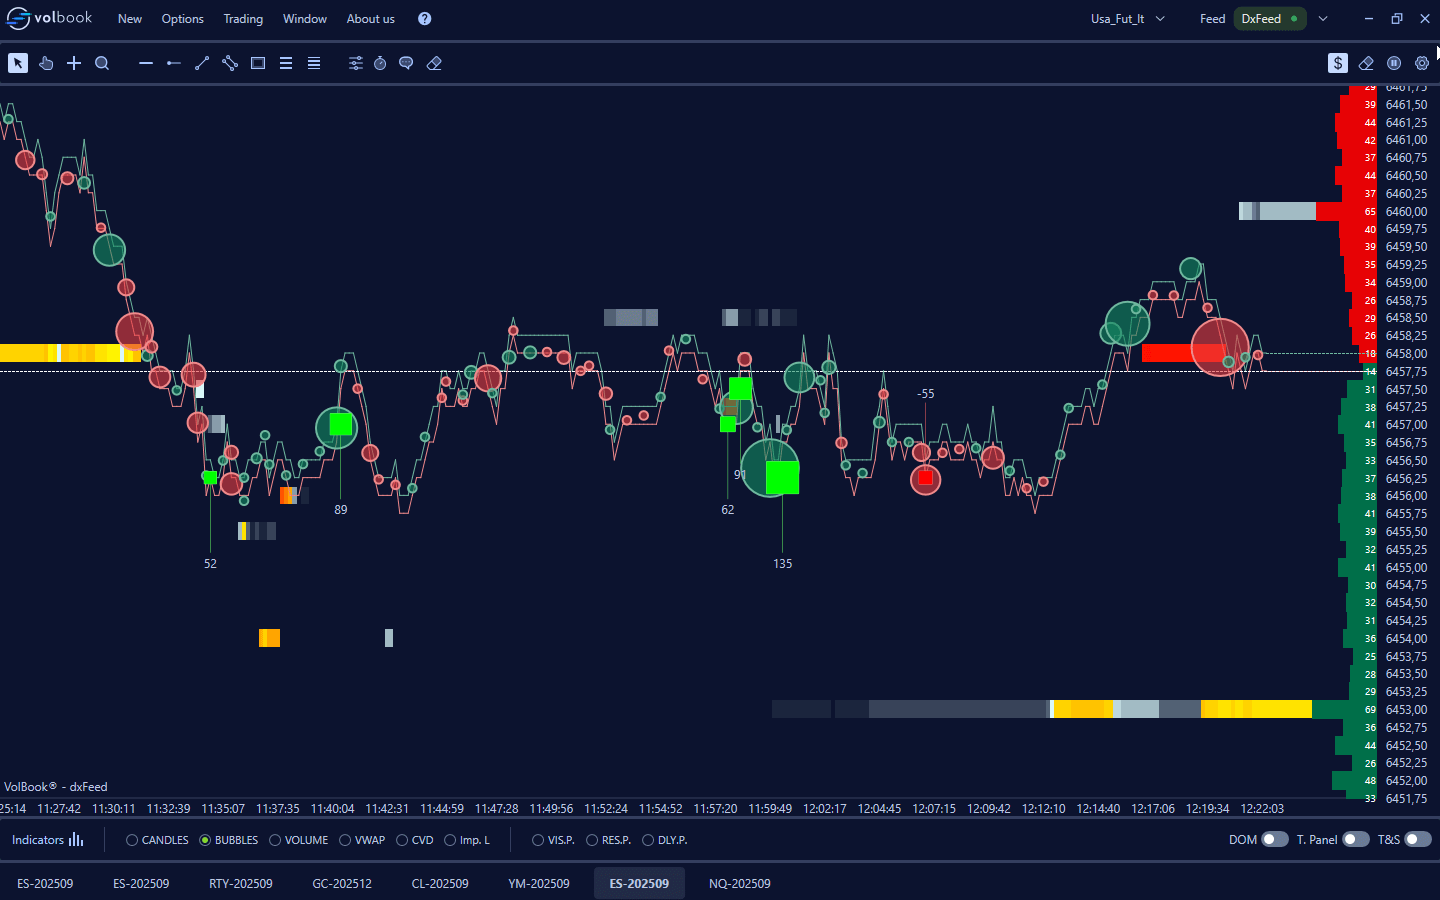Switch to the NQ-202509 tab
The width and height of the screenshot is (1440, 900).
[739, 884]
